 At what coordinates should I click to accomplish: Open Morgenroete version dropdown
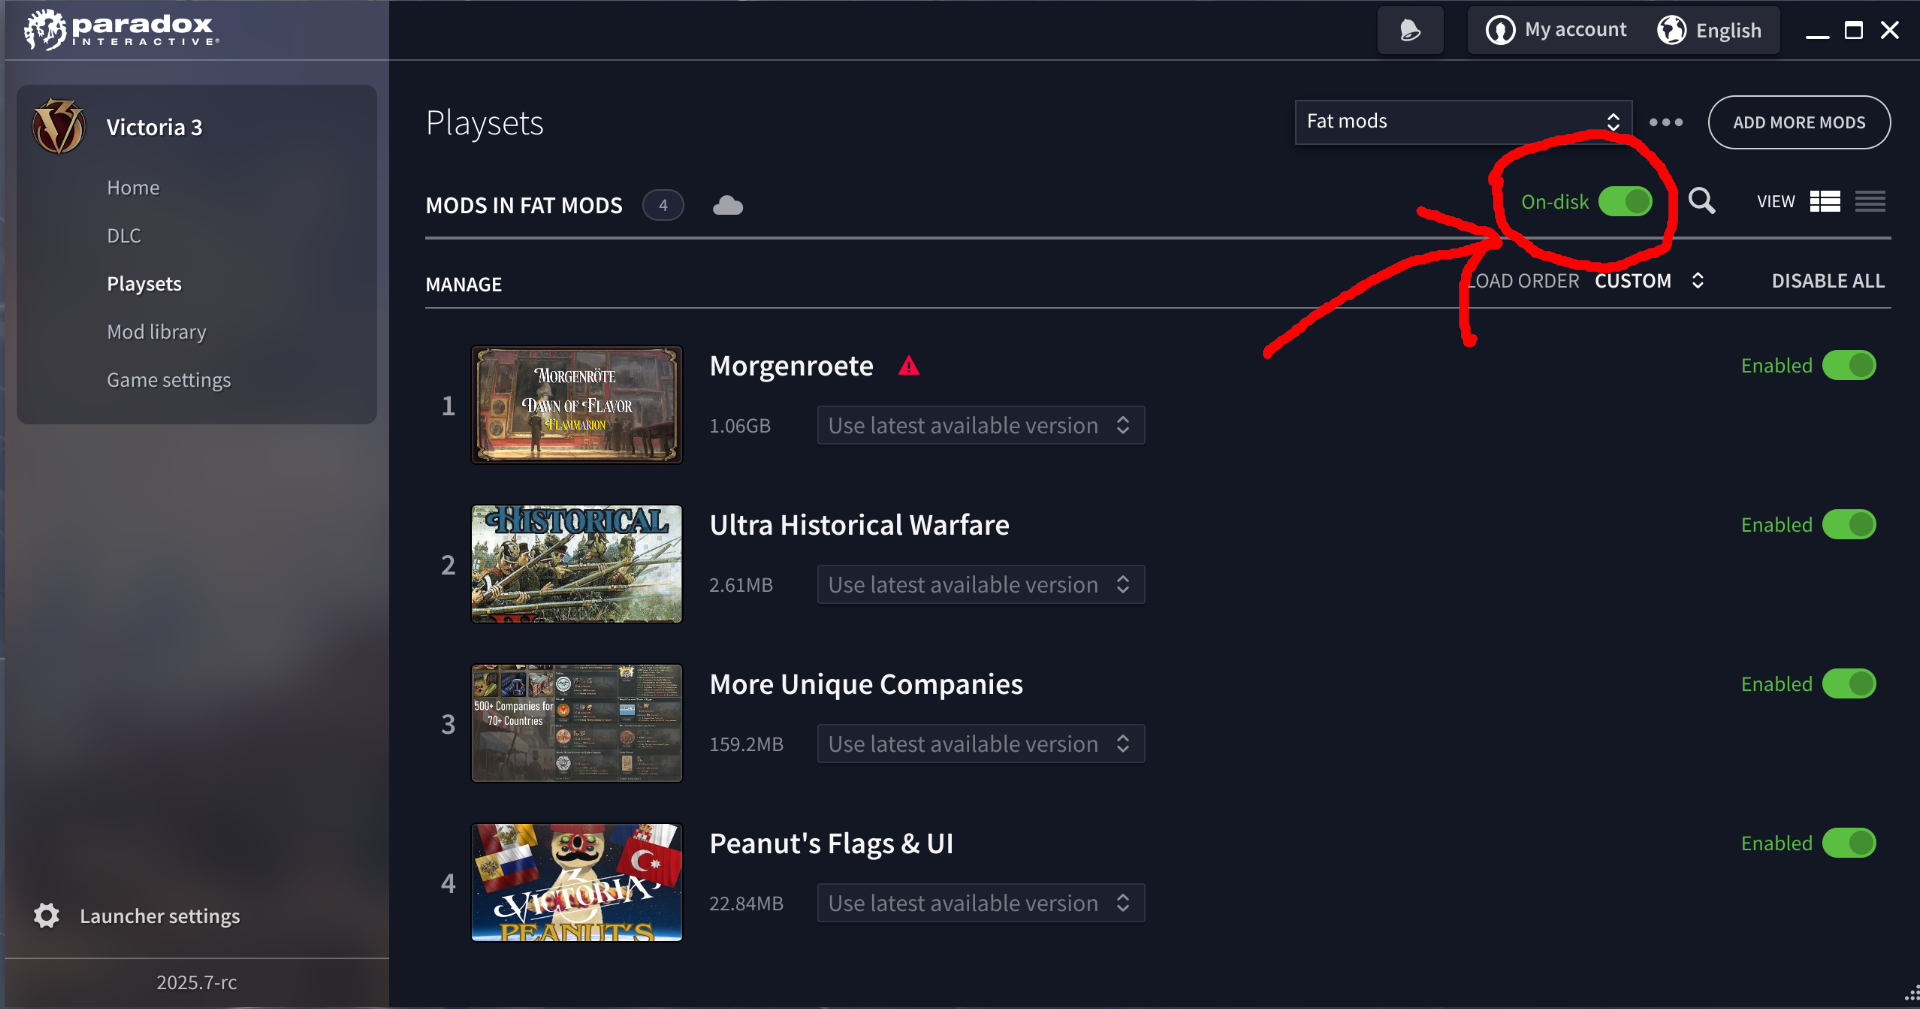click(981, 425)
